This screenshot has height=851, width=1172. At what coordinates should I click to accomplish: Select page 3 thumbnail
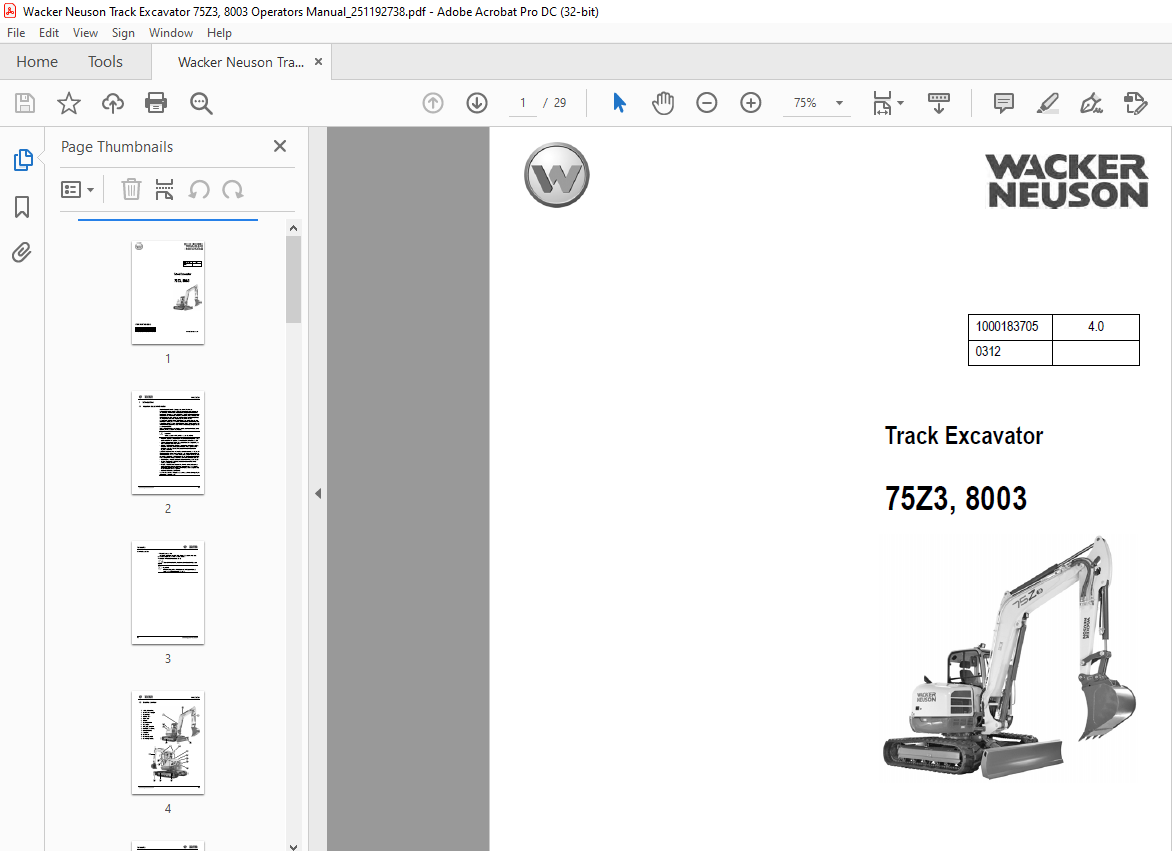(168, 592)
